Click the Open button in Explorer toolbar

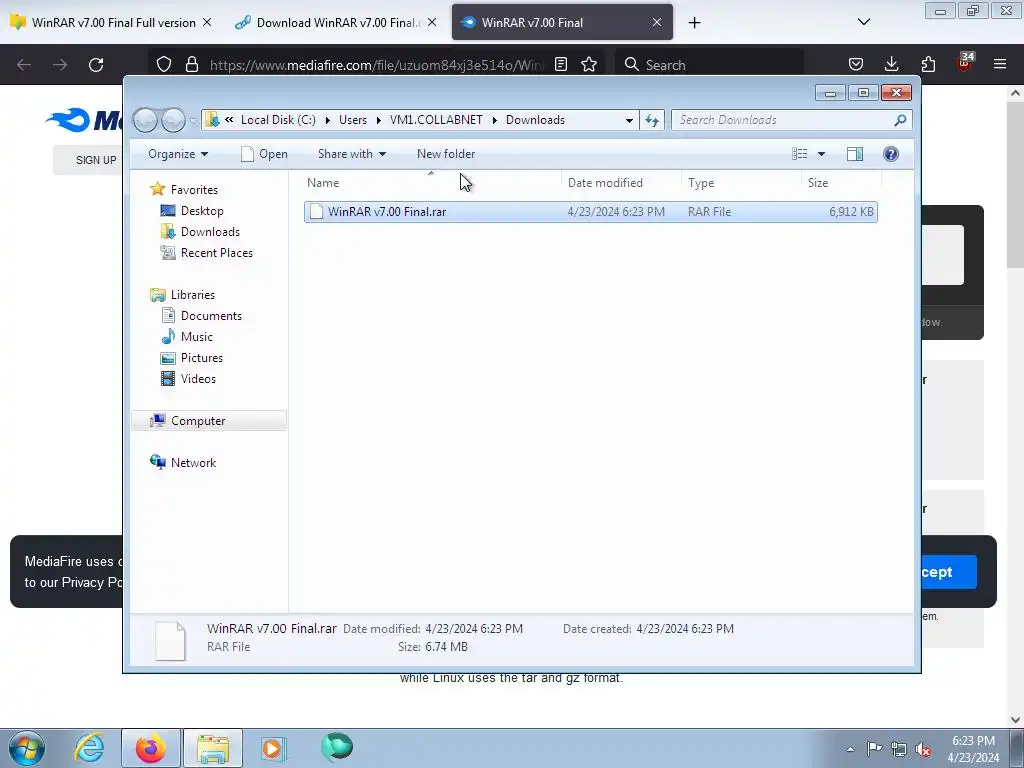(264, 154)
